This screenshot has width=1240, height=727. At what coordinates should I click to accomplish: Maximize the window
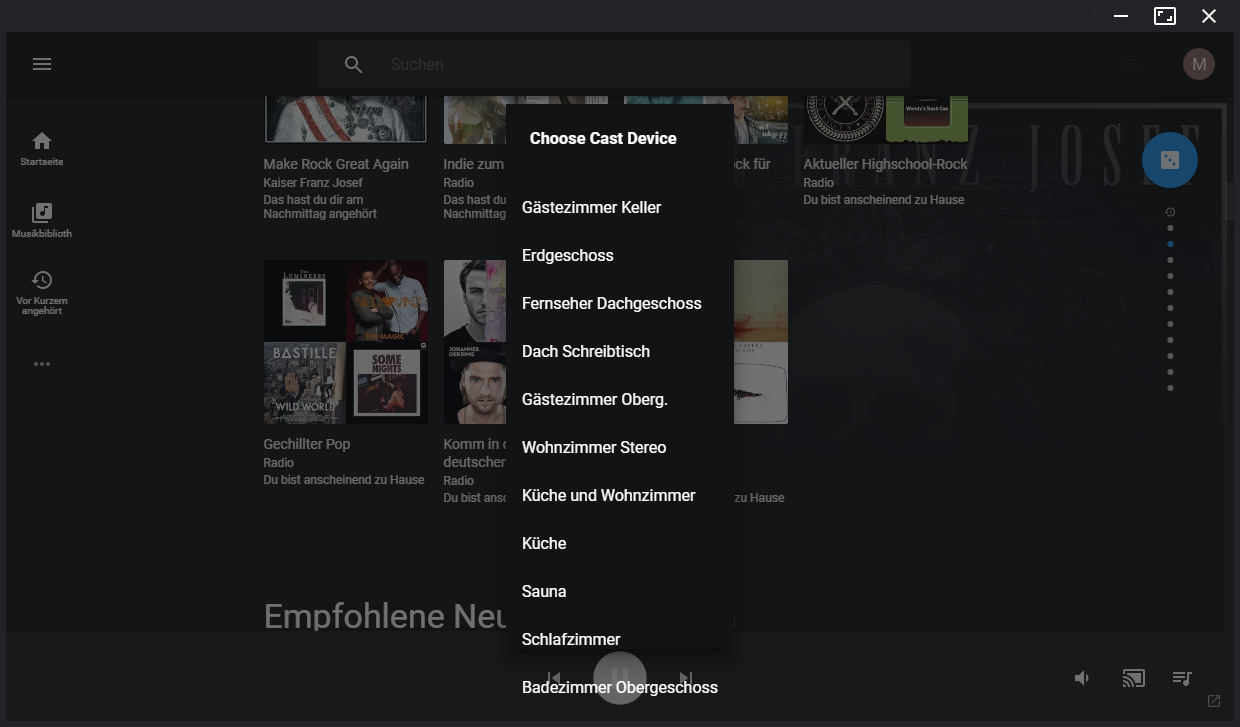tap(1165, 16)
